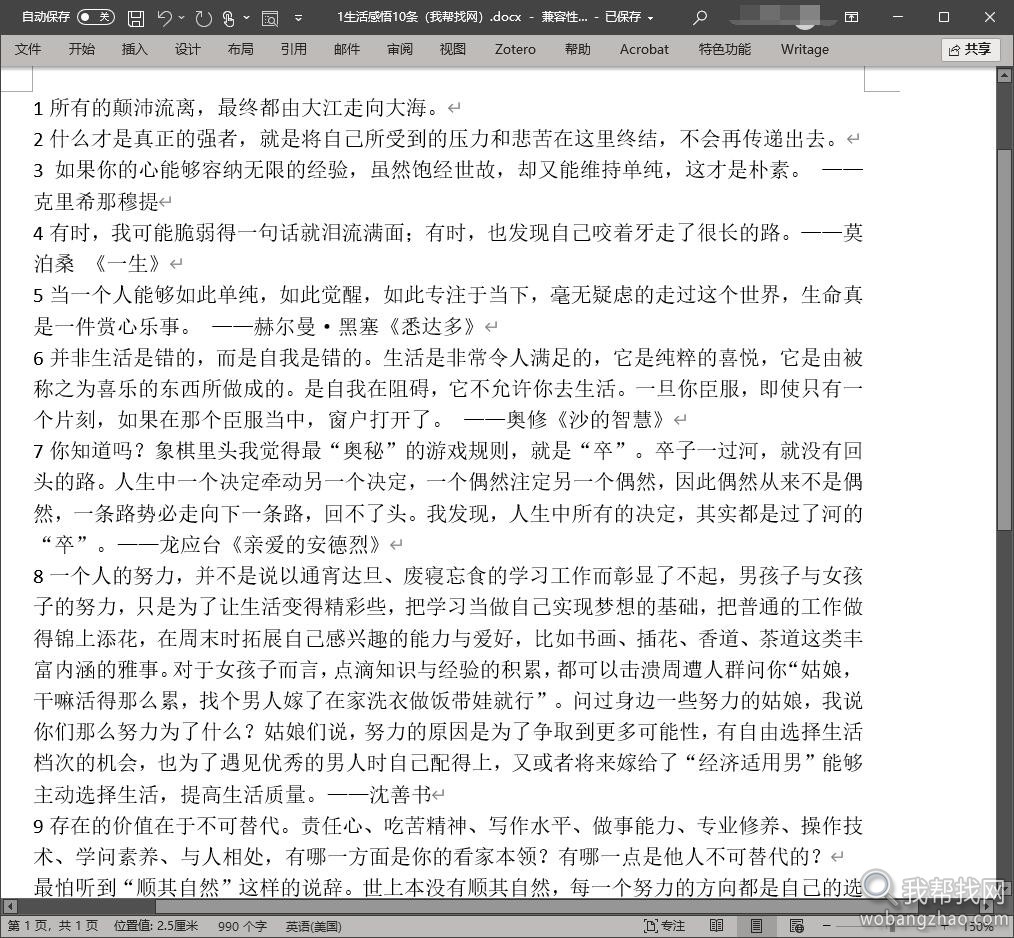Click the zoom out minus button
The height and width of the screenshot is (938, 1014).
(x=827, y=926)
